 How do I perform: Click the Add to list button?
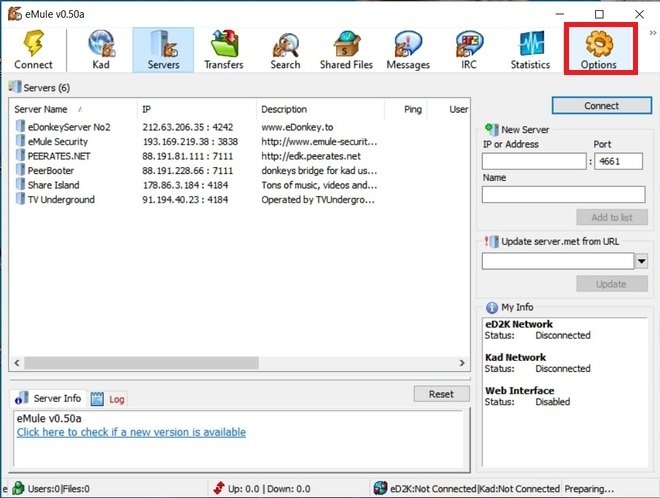click(x=612, y=217)
